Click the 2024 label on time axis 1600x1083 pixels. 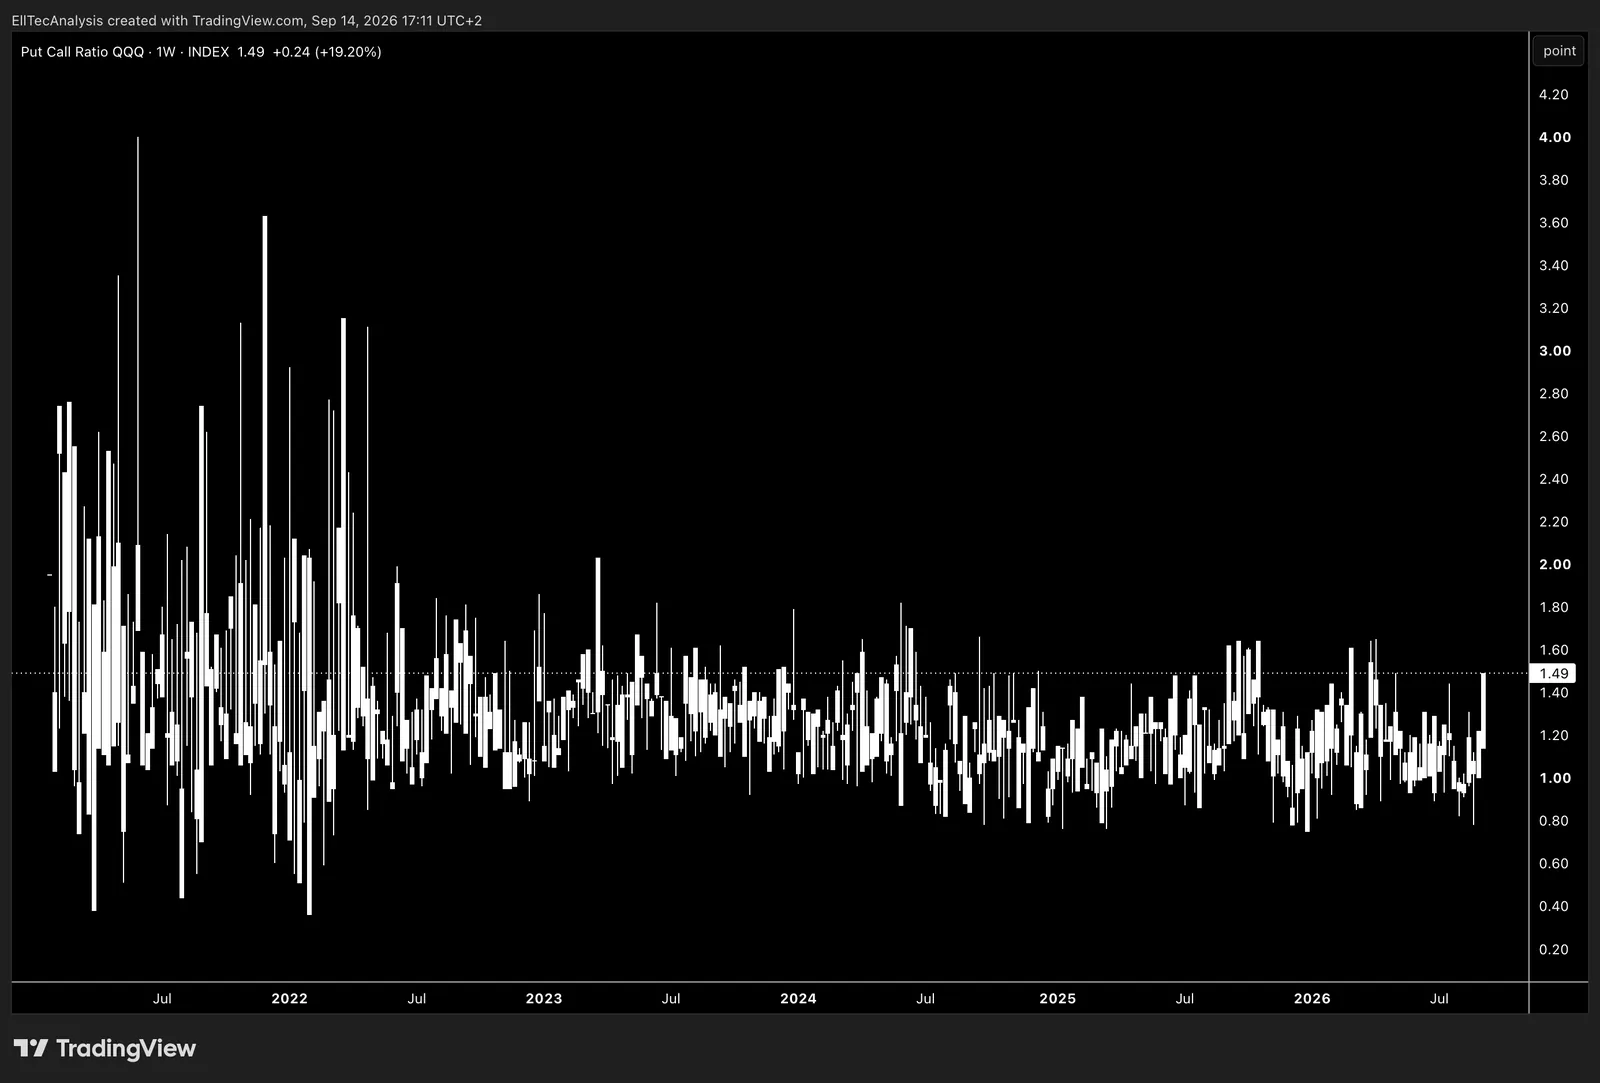pos(798,998)
